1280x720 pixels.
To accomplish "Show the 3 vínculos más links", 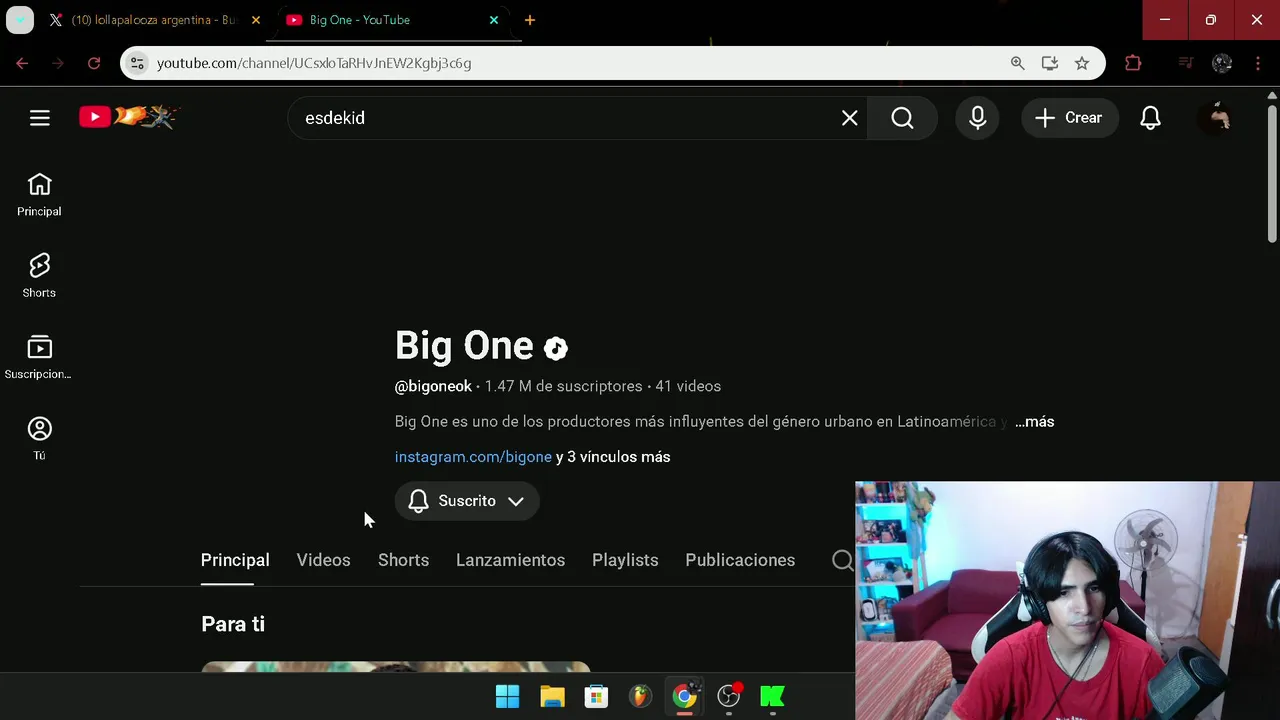I will point(613,457).
